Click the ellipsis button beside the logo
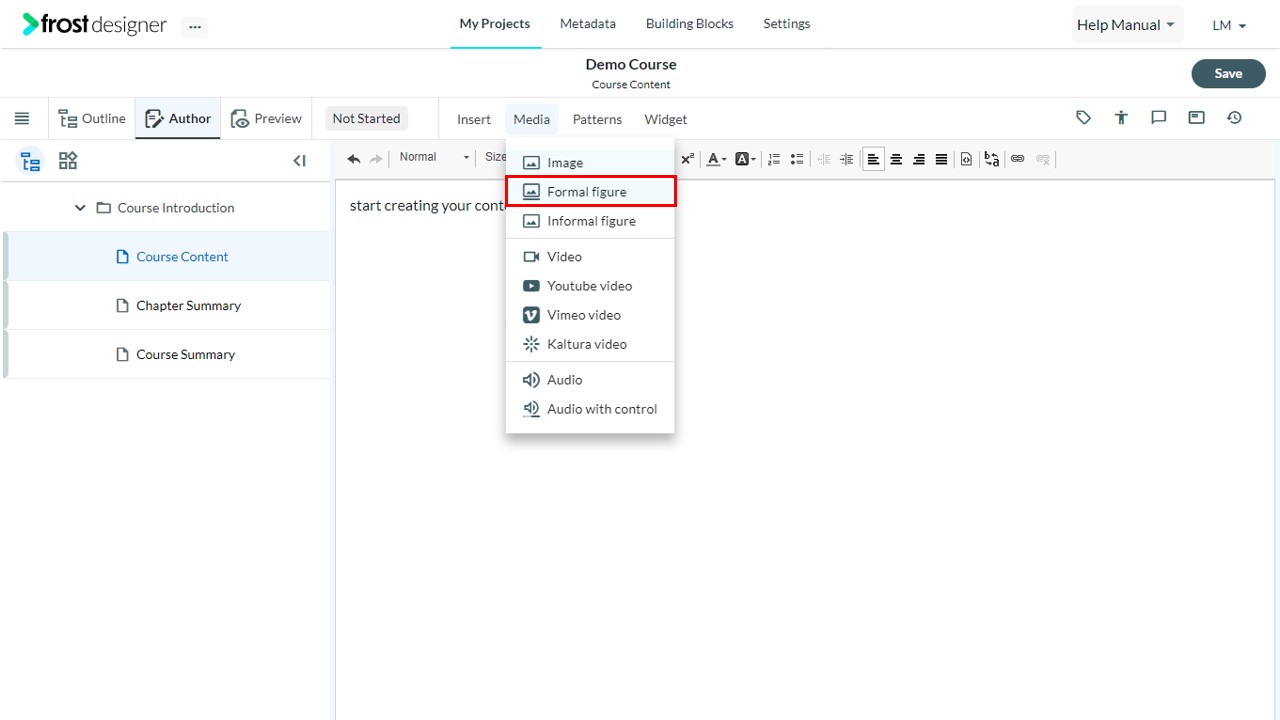Viewport: 1280px width, 720px height. pos(195,27)
